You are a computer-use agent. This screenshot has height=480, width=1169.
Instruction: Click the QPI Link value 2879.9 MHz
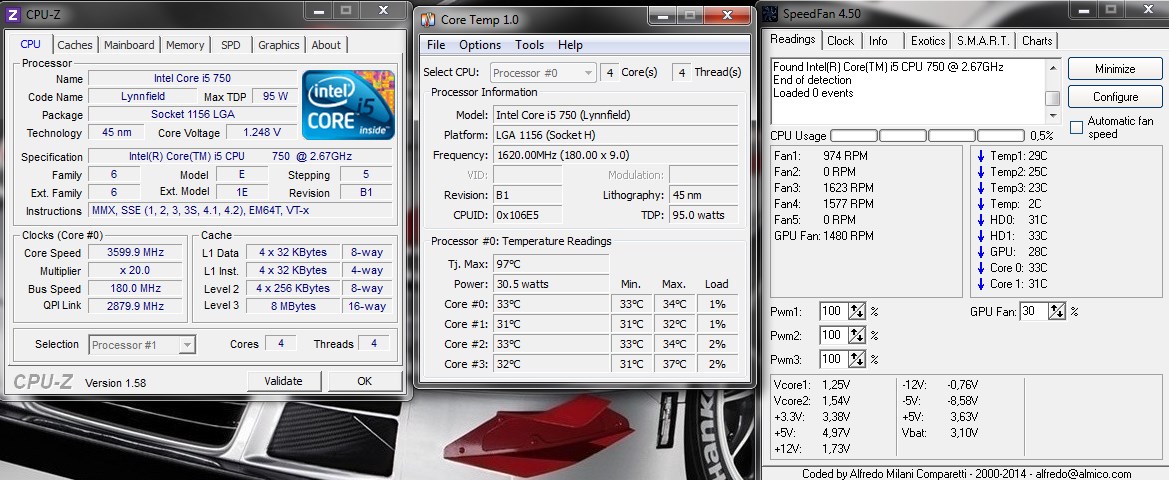pos(135,306)
